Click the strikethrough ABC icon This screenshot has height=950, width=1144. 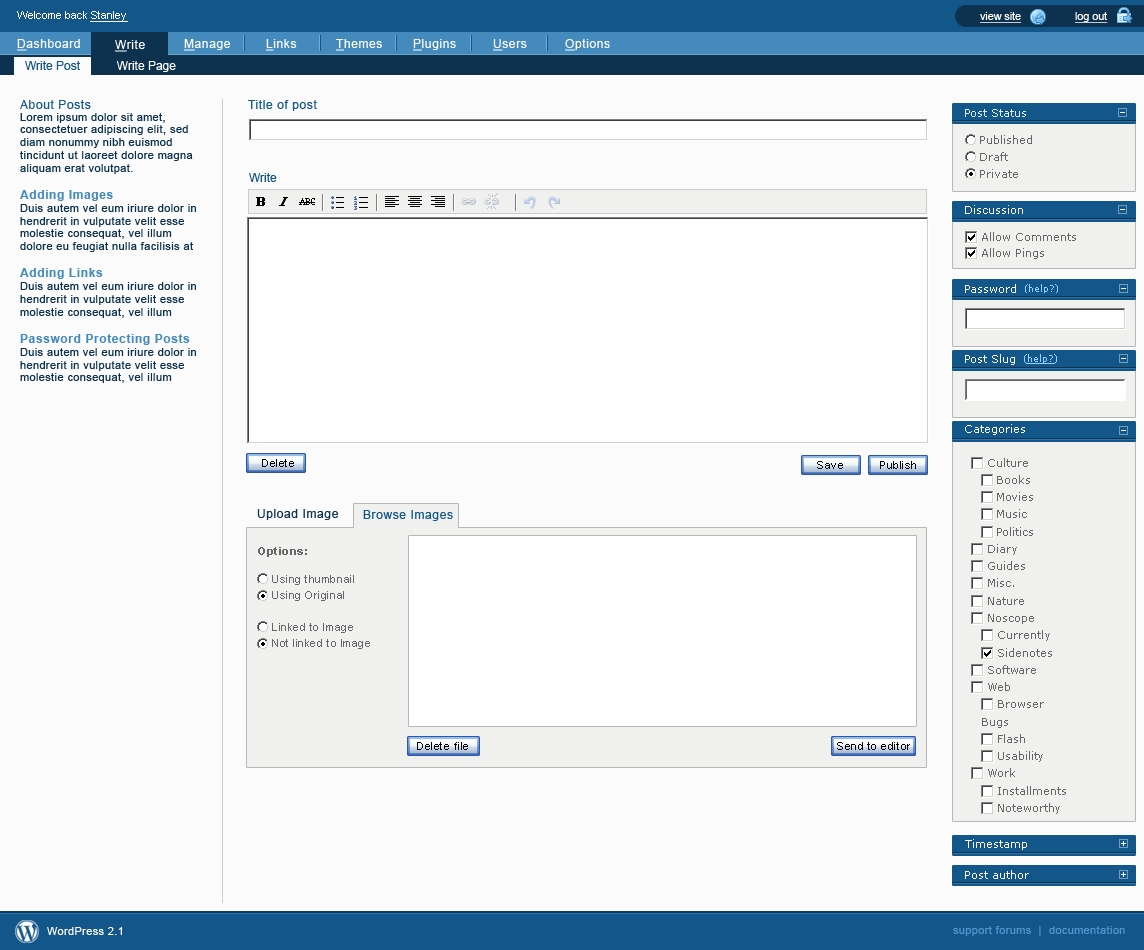coord(307,202)
